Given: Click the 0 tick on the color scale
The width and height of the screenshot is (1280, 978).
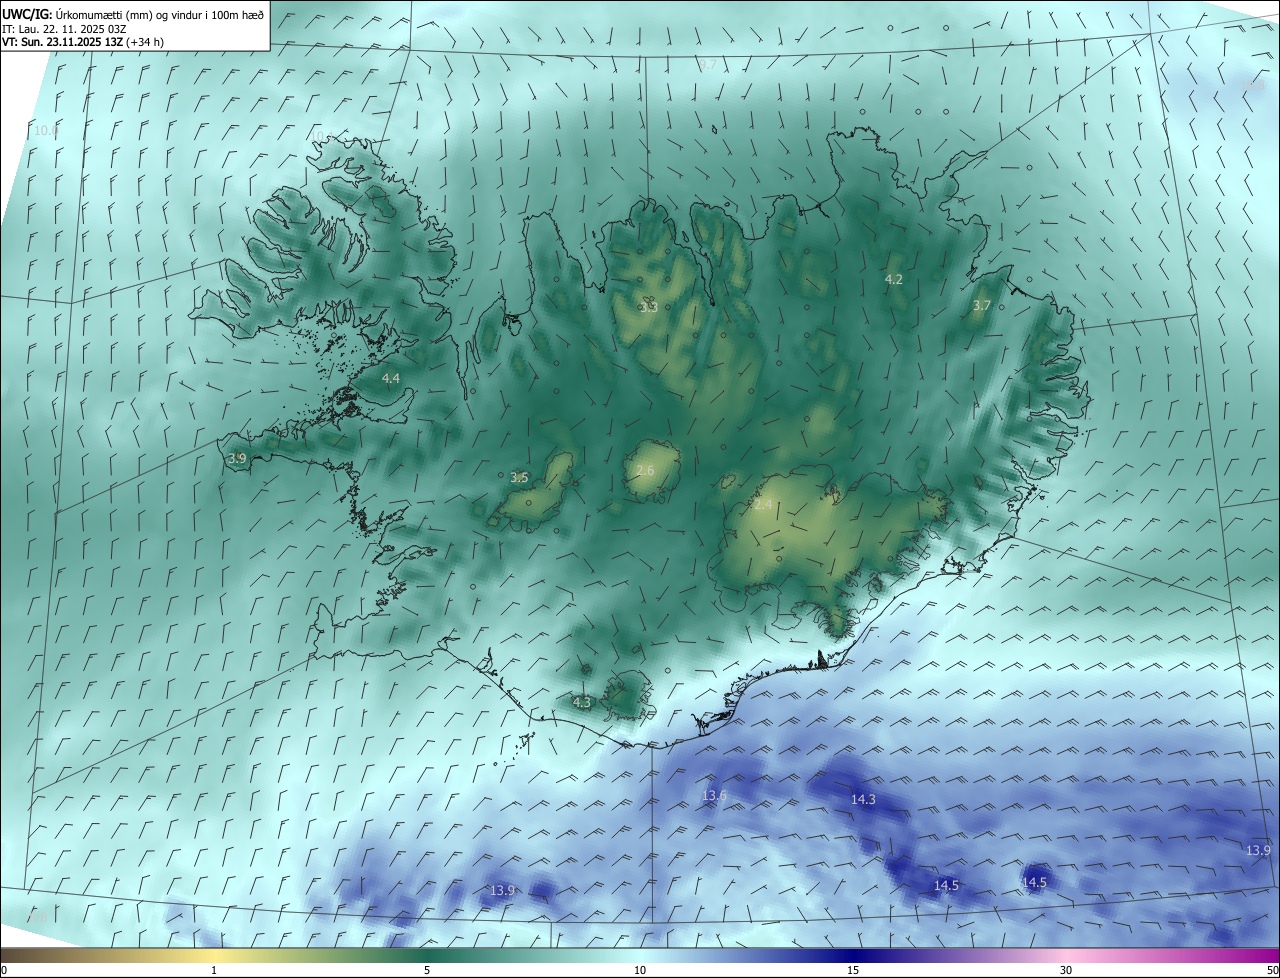Looking at the screenshot, I should click(4, 970).
